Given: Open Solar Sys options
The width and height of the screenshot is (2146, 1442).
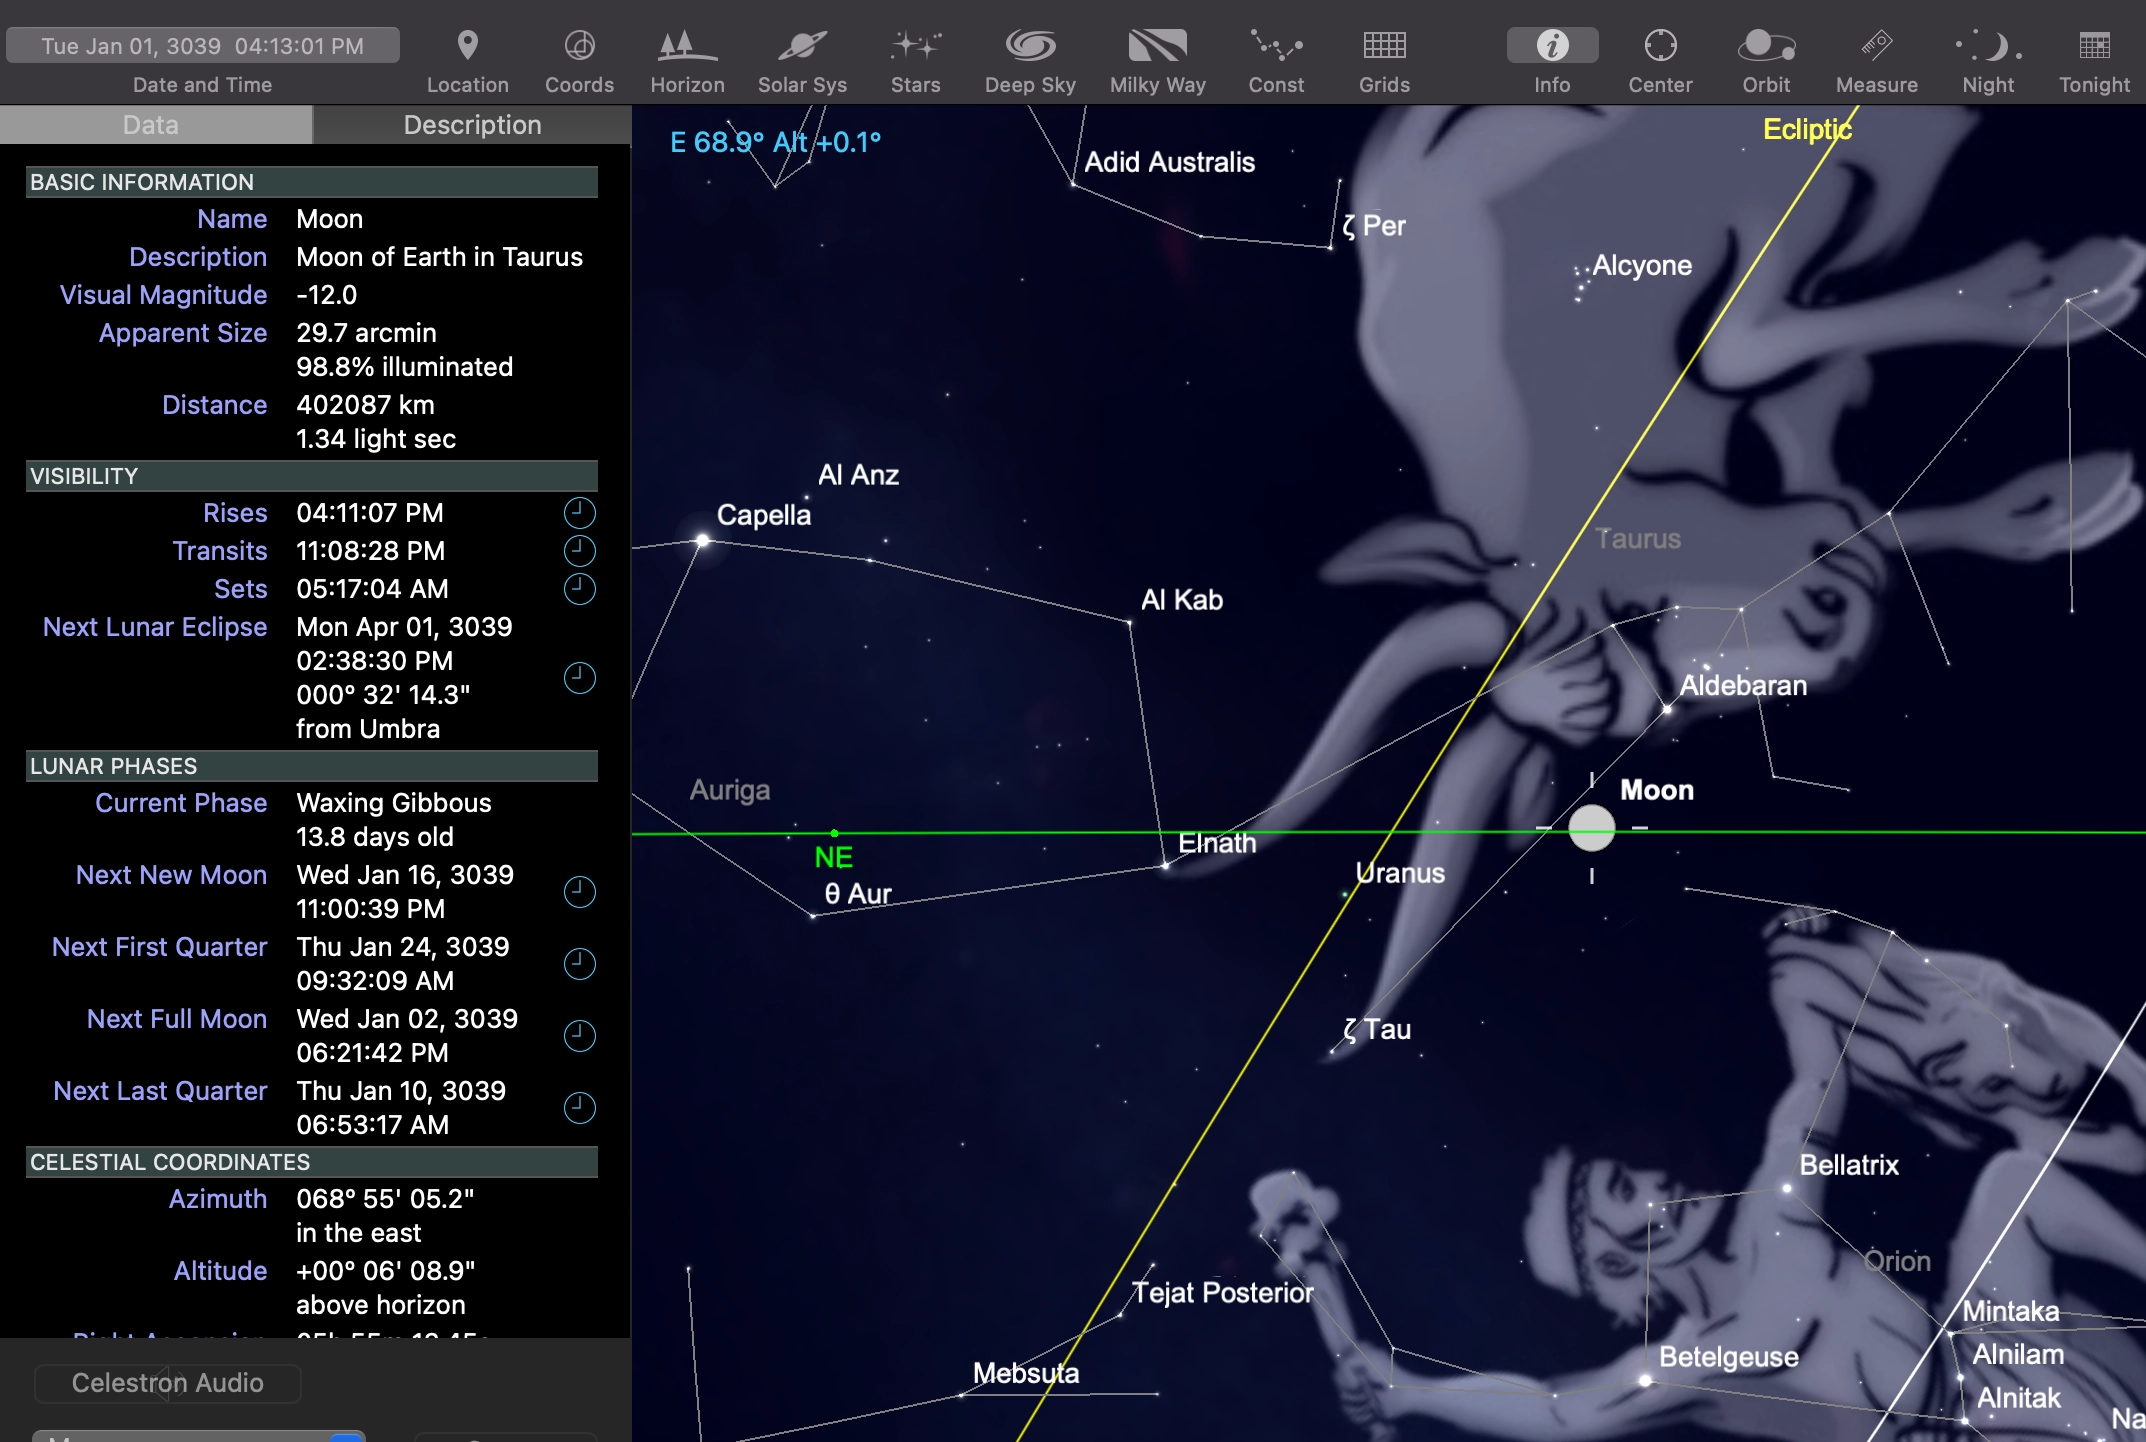Looking at the screenshot, I should tap(802, 46).
